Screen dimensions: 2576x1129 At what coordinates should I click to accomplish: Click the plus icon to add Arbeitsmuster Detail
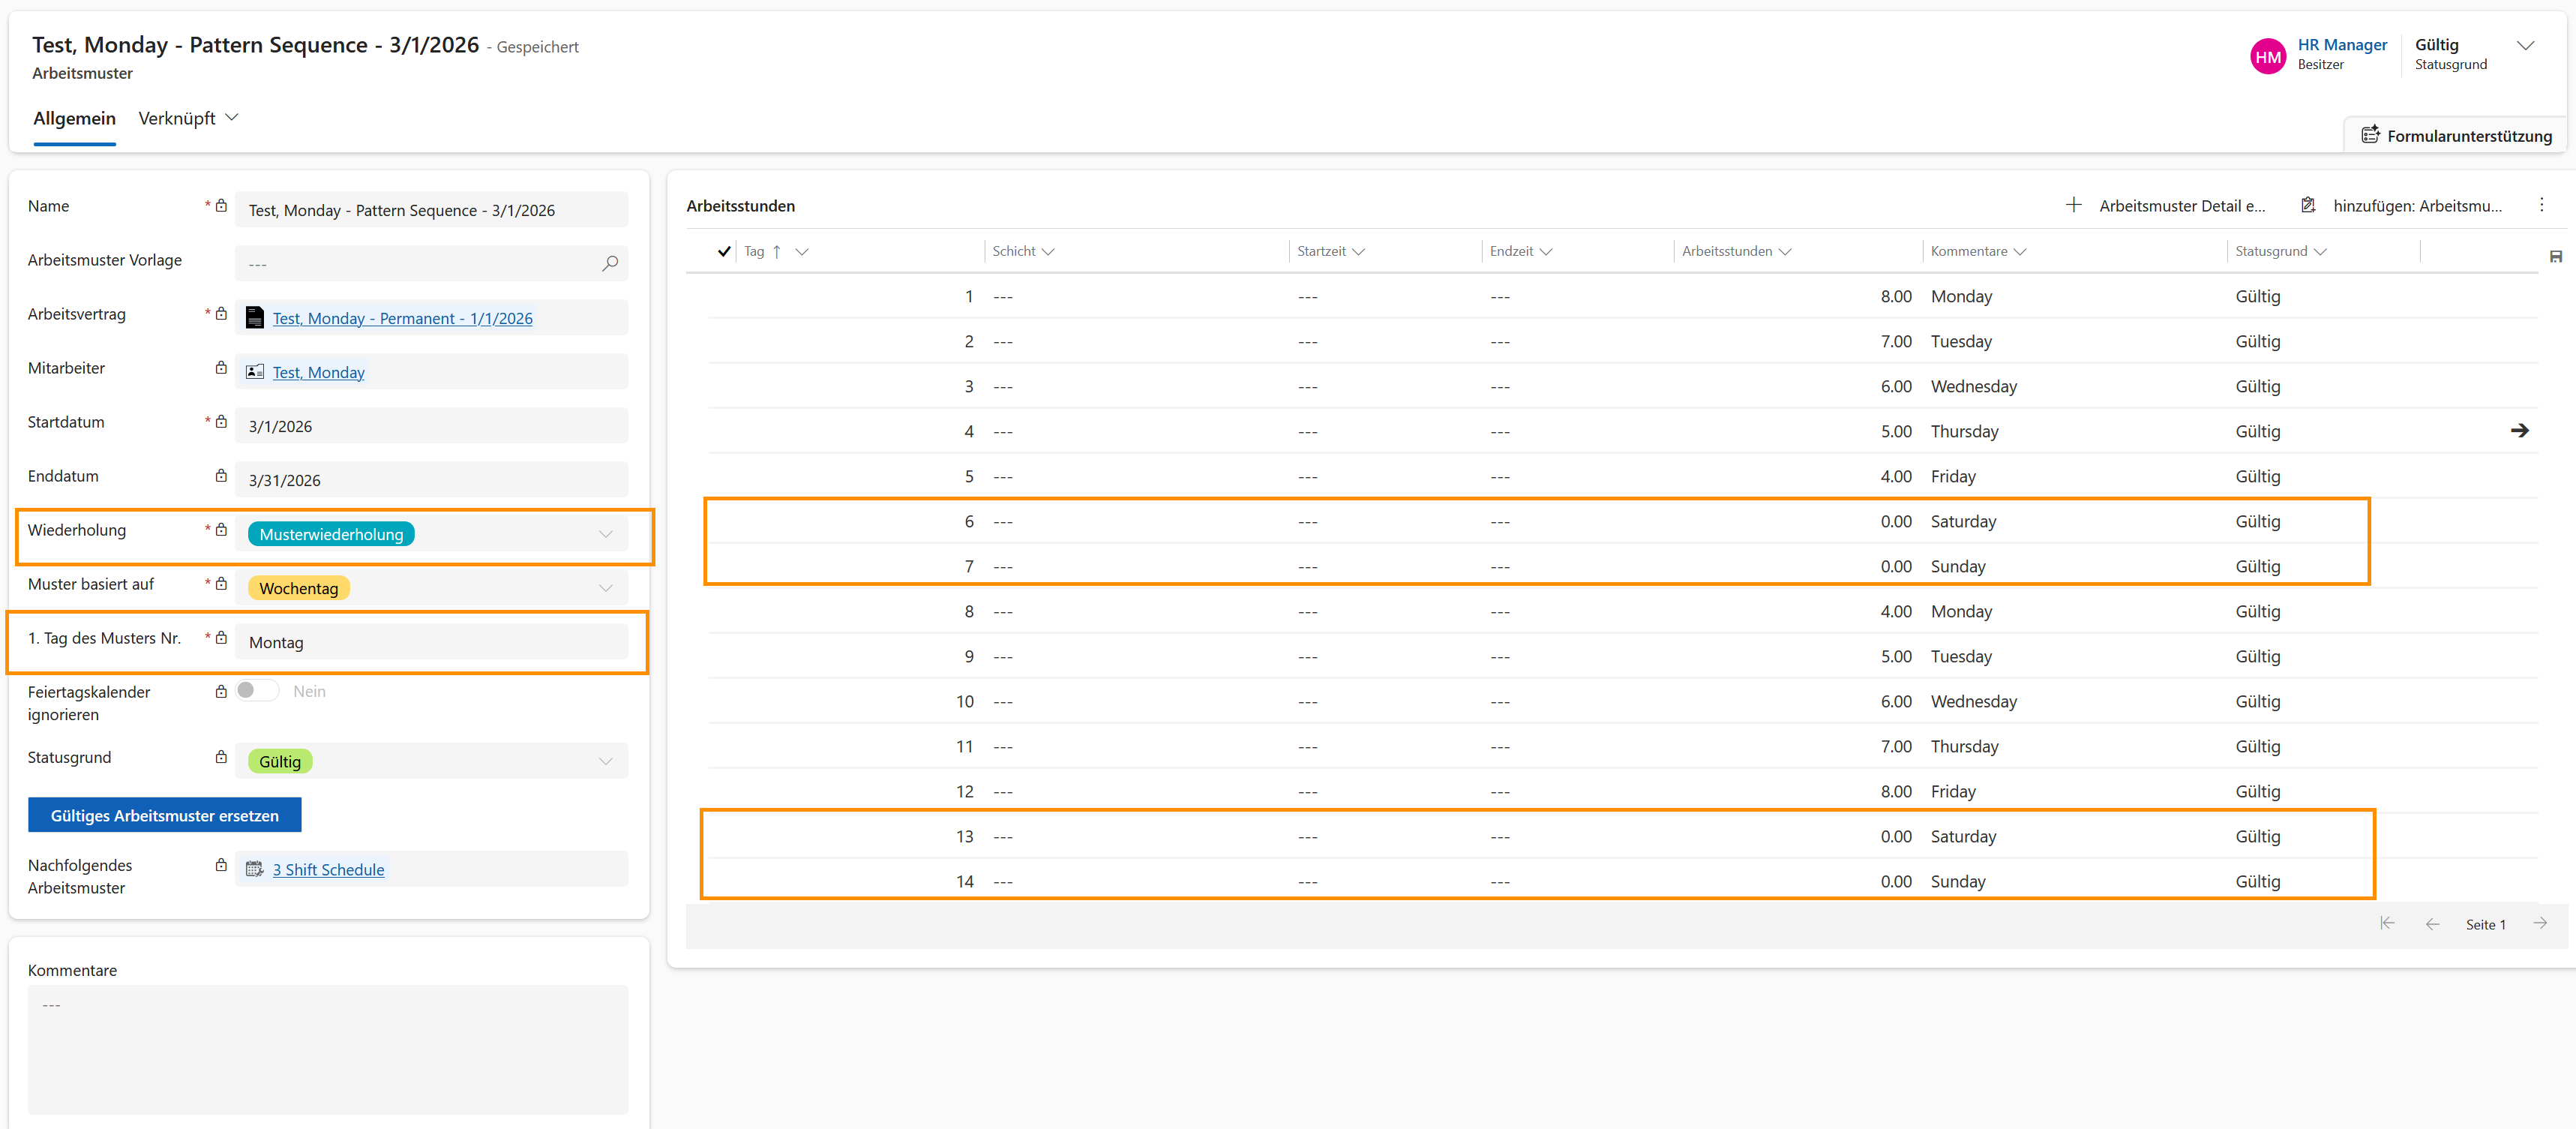(x=2073, y=205)
